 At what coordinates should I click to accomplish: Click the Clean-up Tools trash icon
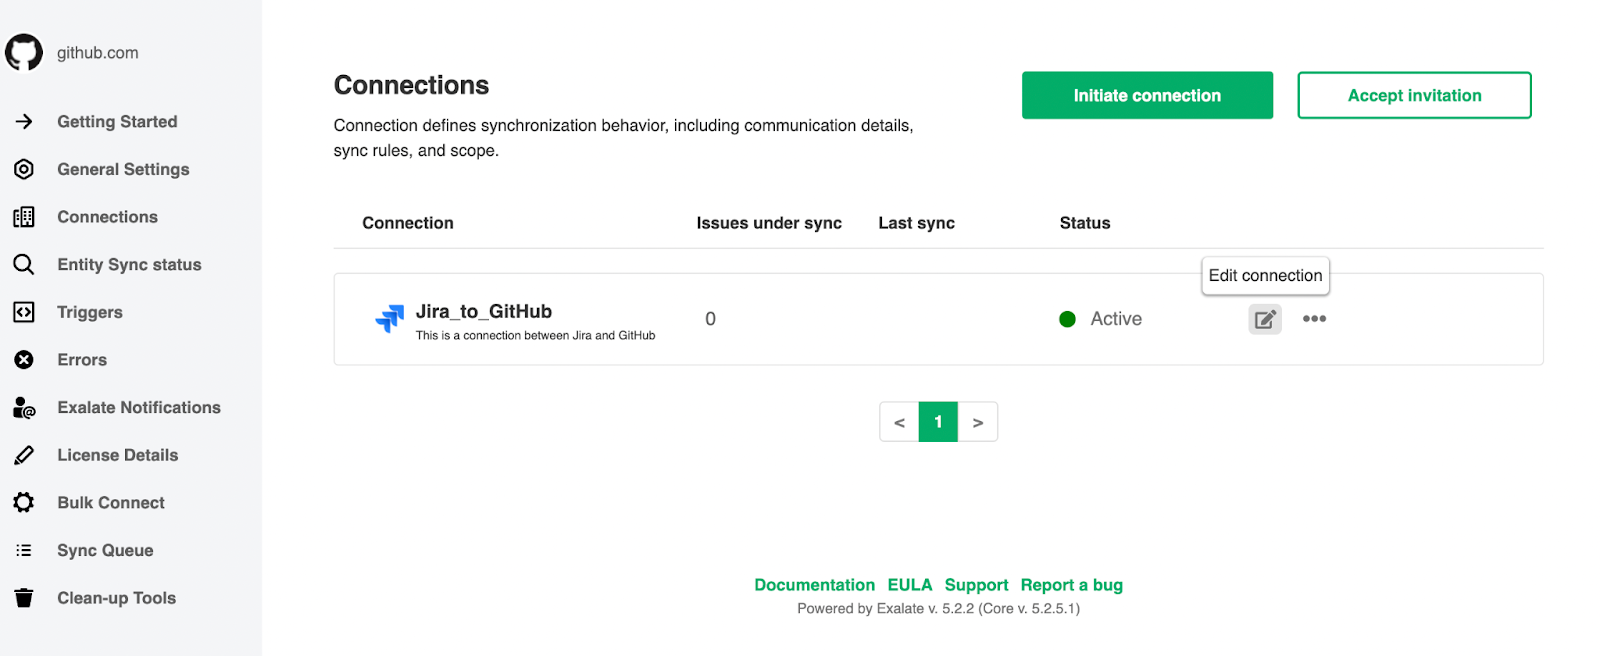tap(24, 598)
